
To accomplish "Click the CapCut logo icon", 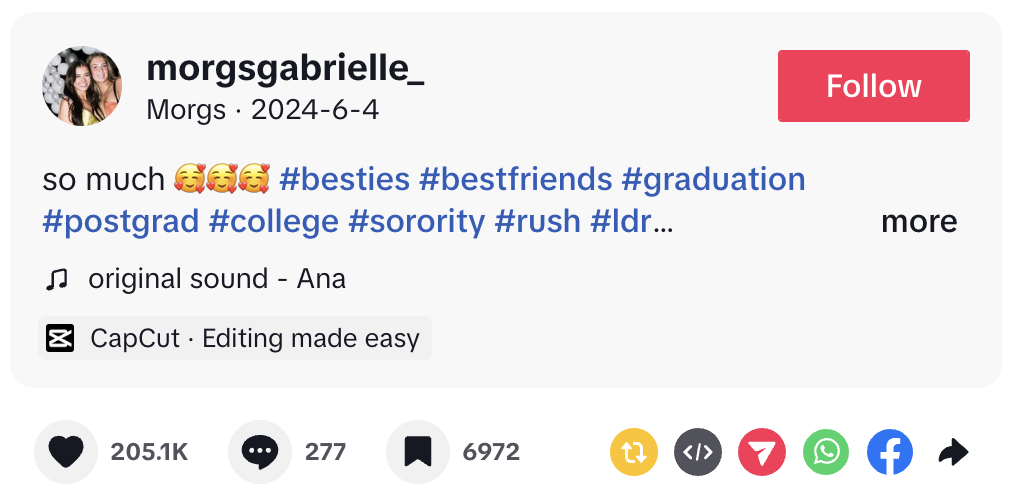I will coord(61,338).
